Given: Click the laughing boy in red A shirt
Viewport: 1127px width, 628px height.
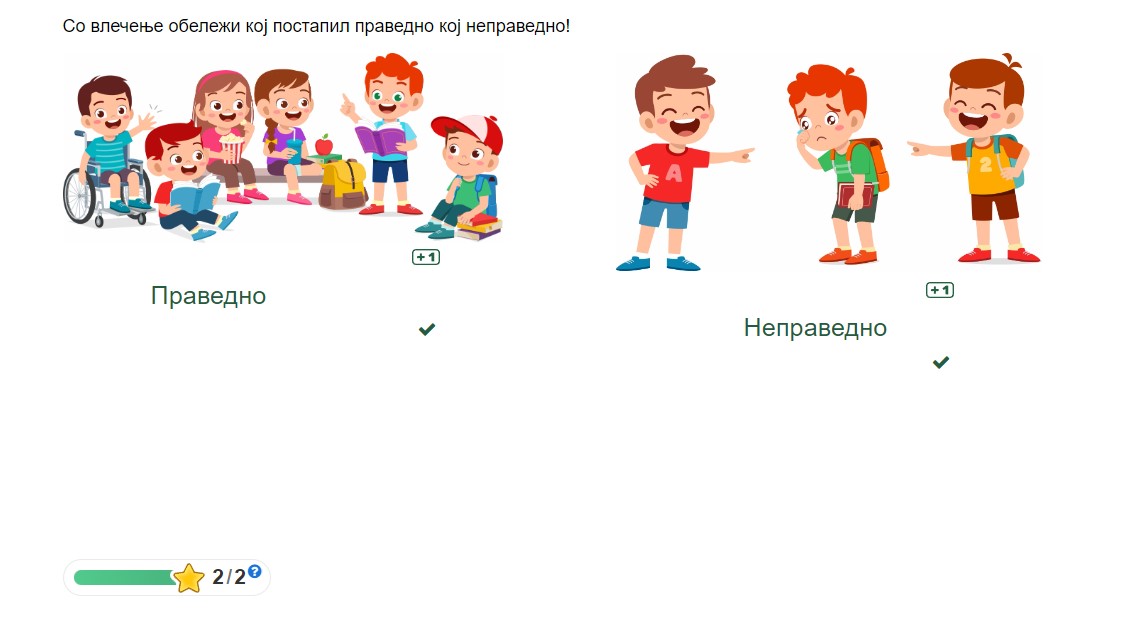Looking at the screenshot, I should coord(679,162).
